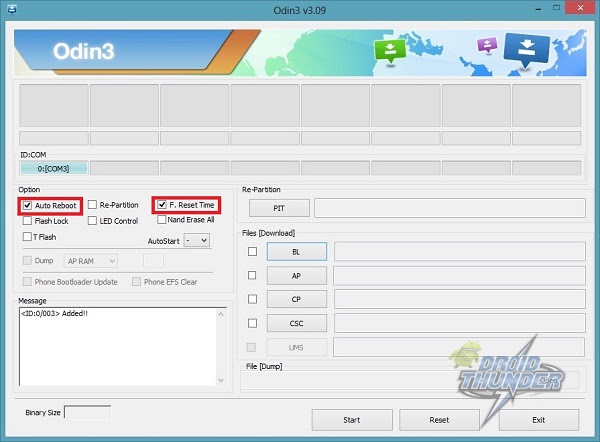
Task: Select the 0:[COM3] port box
Action: pos(54,168)
